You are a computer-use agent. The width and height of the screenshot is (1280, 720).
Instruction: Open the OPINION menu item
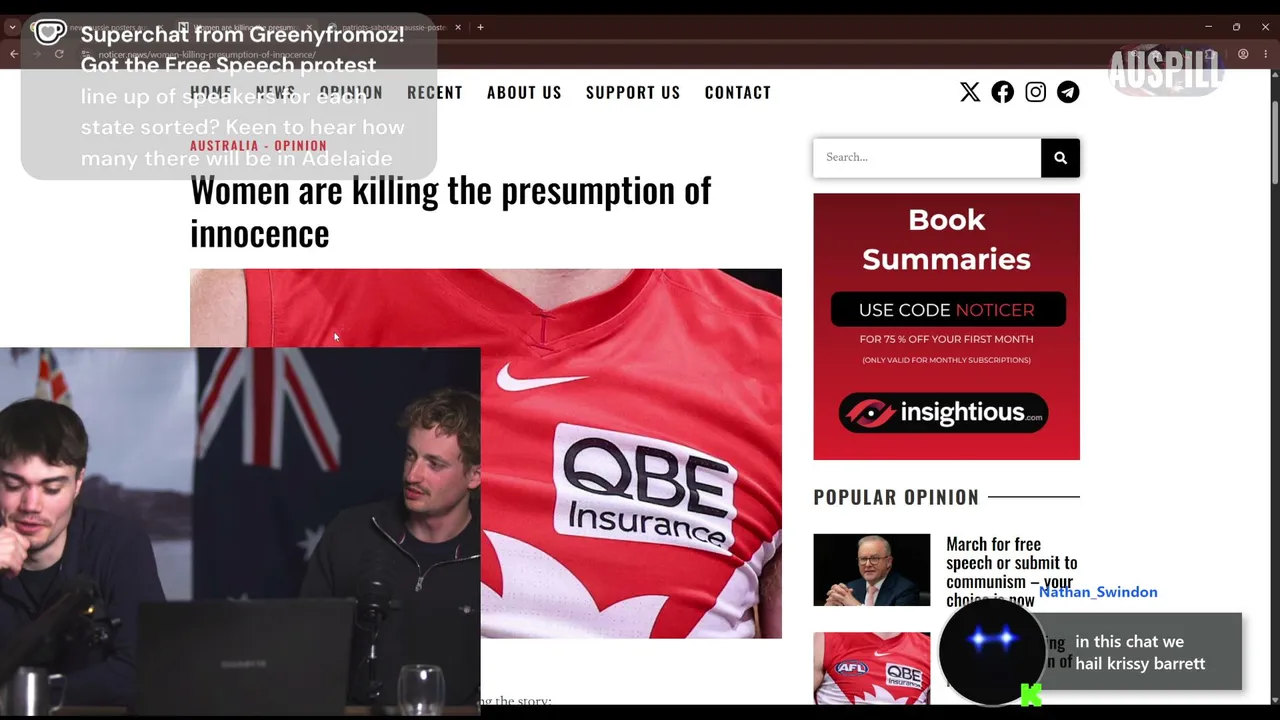(351, 92)
